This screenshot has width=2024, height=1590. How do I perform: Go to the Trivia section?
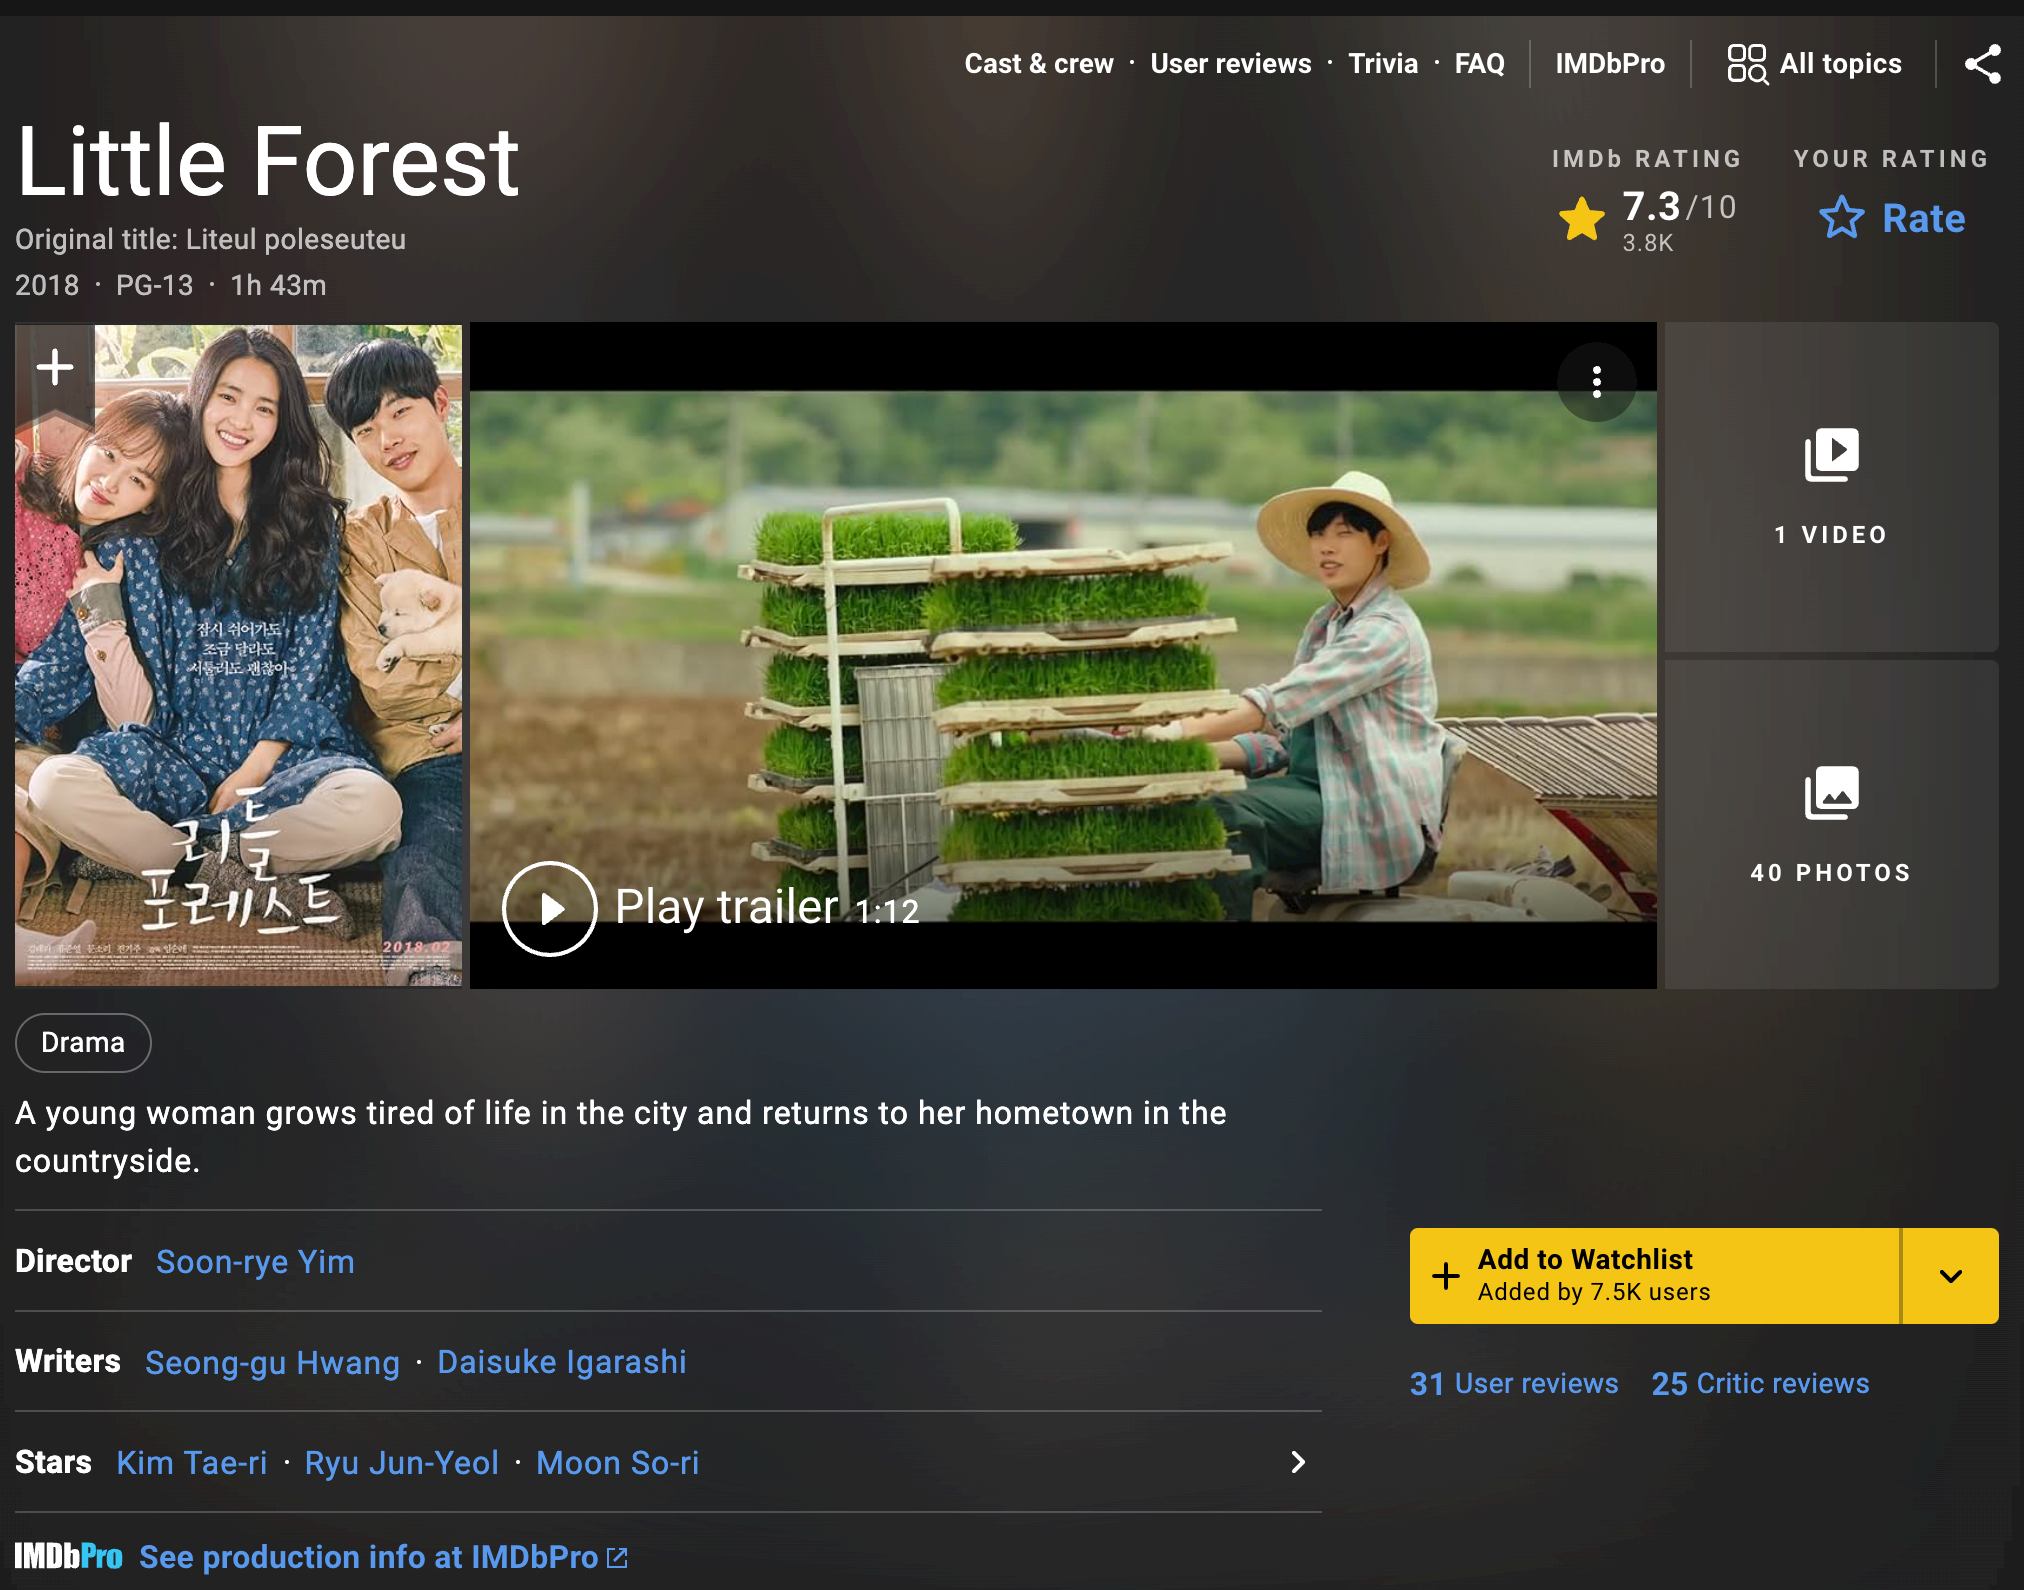[x=1382, y=64]
